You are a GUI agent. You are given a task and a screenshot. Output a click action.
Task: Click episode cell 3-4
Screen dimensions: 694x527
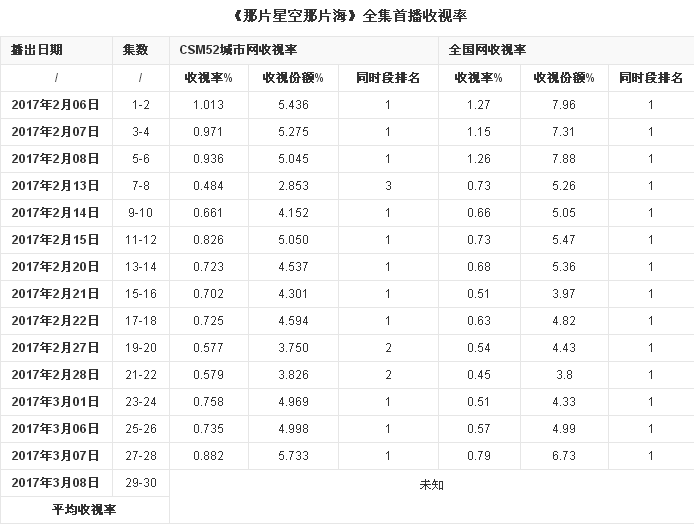[141, 132]
